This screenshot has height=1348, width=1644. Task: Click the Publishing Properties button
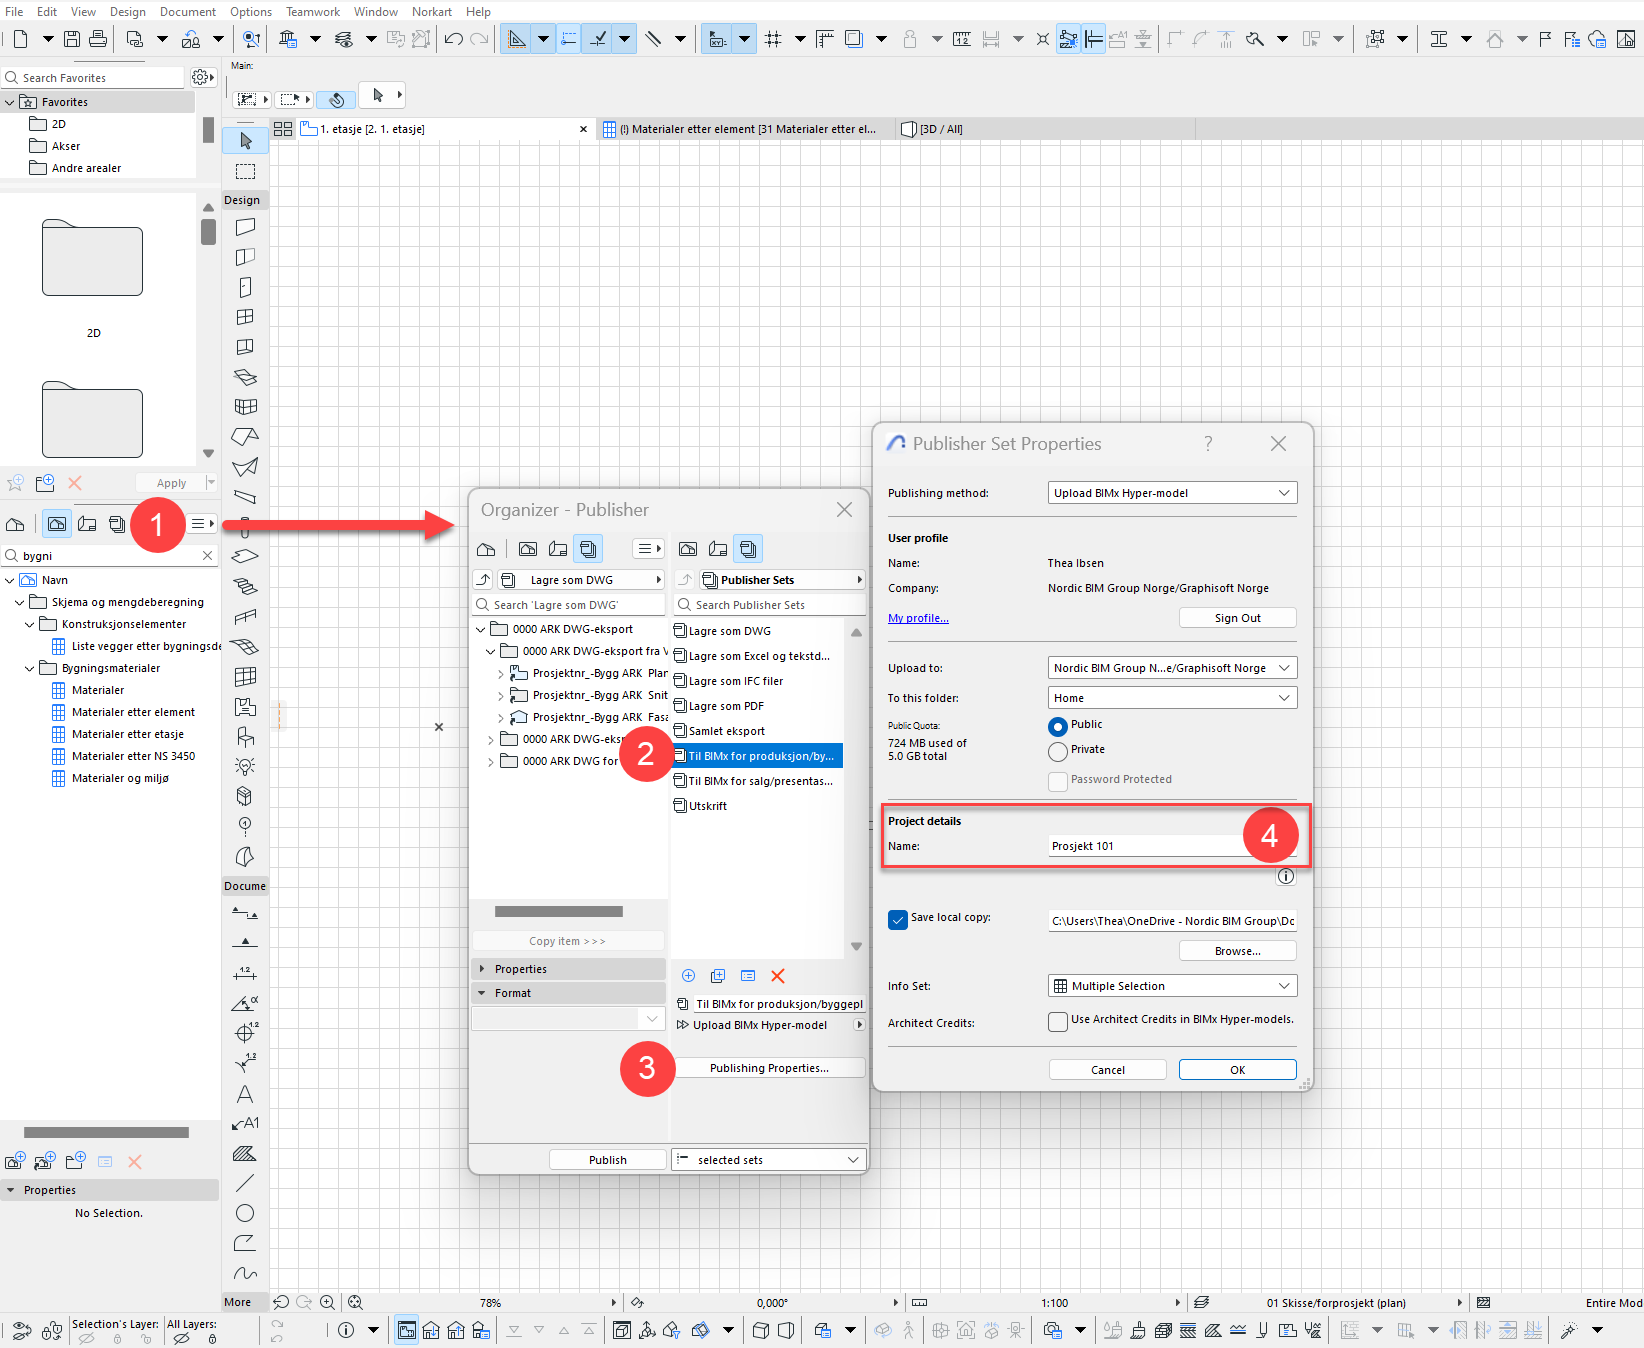769,1068
